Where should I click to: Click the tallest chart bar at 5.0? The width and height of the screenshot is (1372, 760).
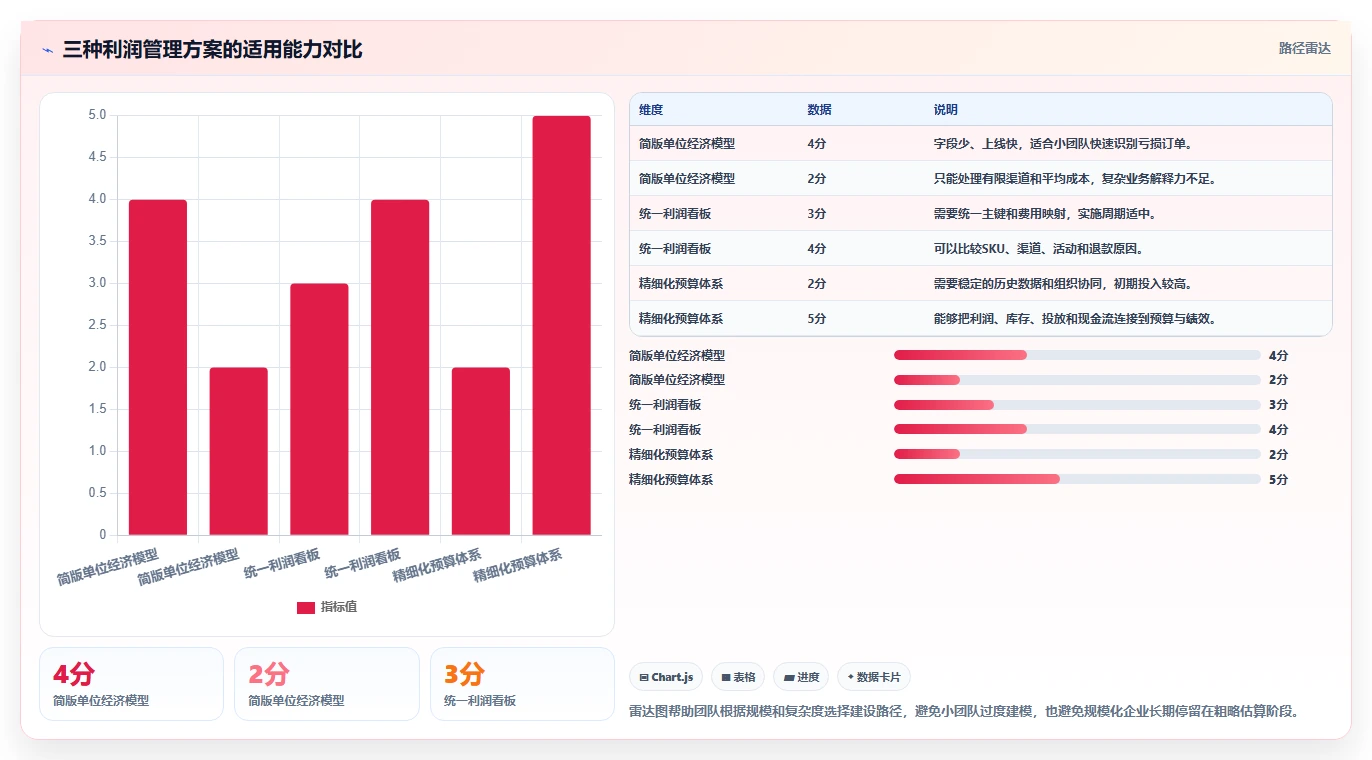coord(561,325)
